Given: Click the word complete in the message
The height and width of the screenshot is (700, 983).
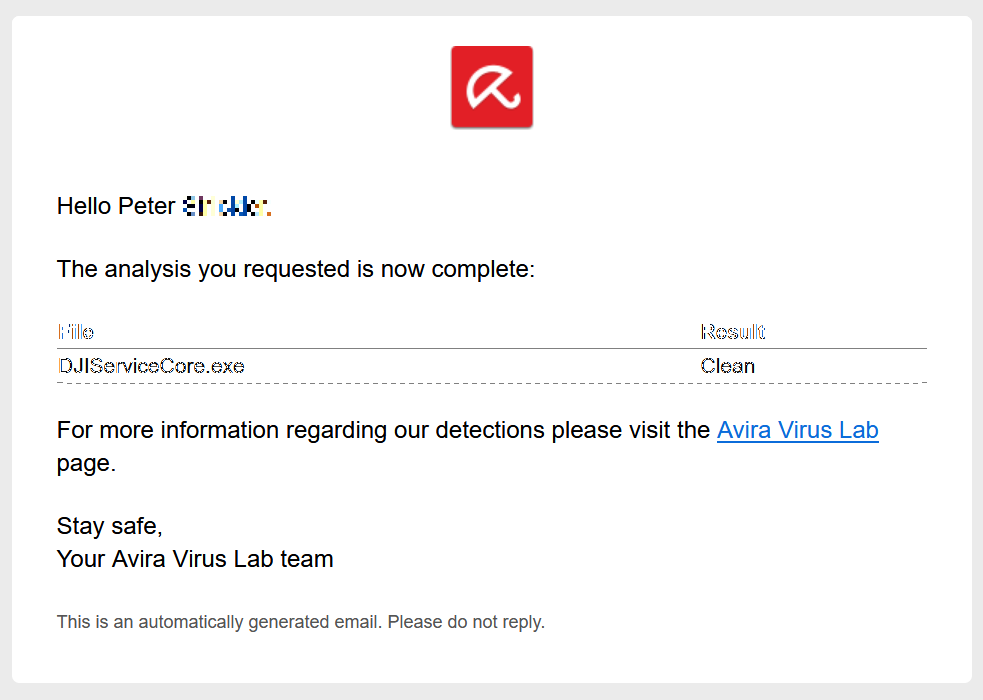Looking at the screenshot, I should click(482, 269).
